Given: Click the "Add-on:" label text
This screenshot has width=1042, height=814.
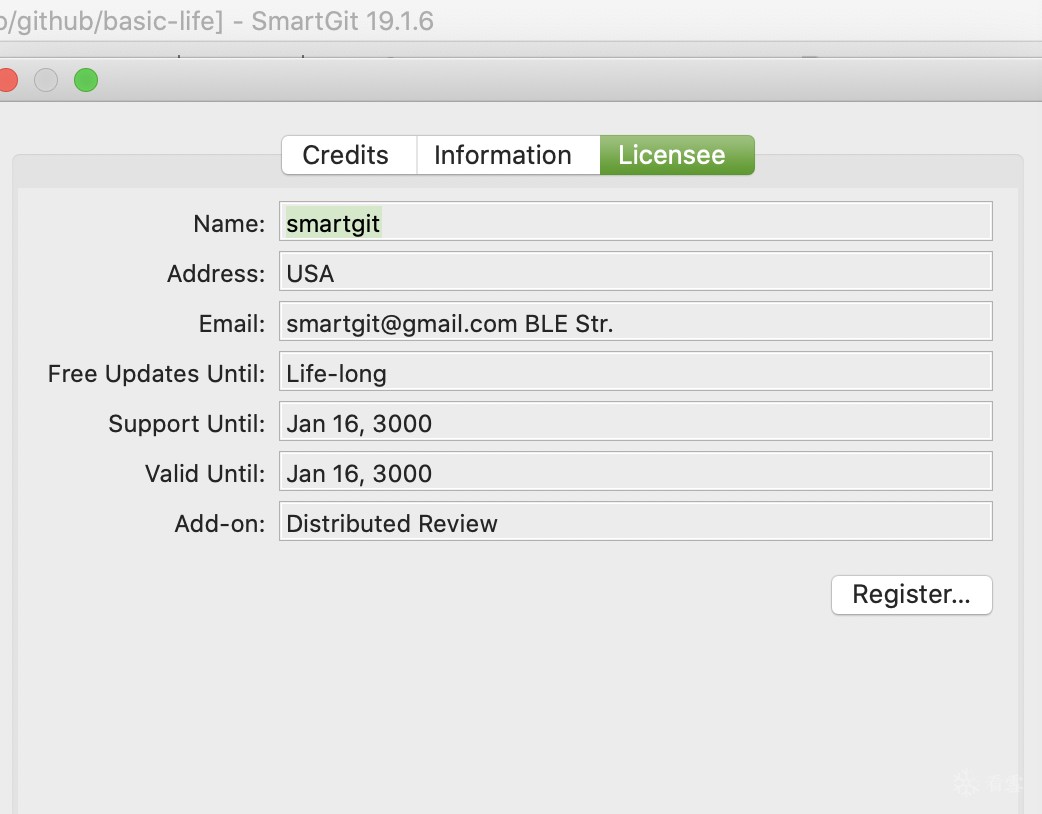Looking at the screenshot, I should click(220, 524).
